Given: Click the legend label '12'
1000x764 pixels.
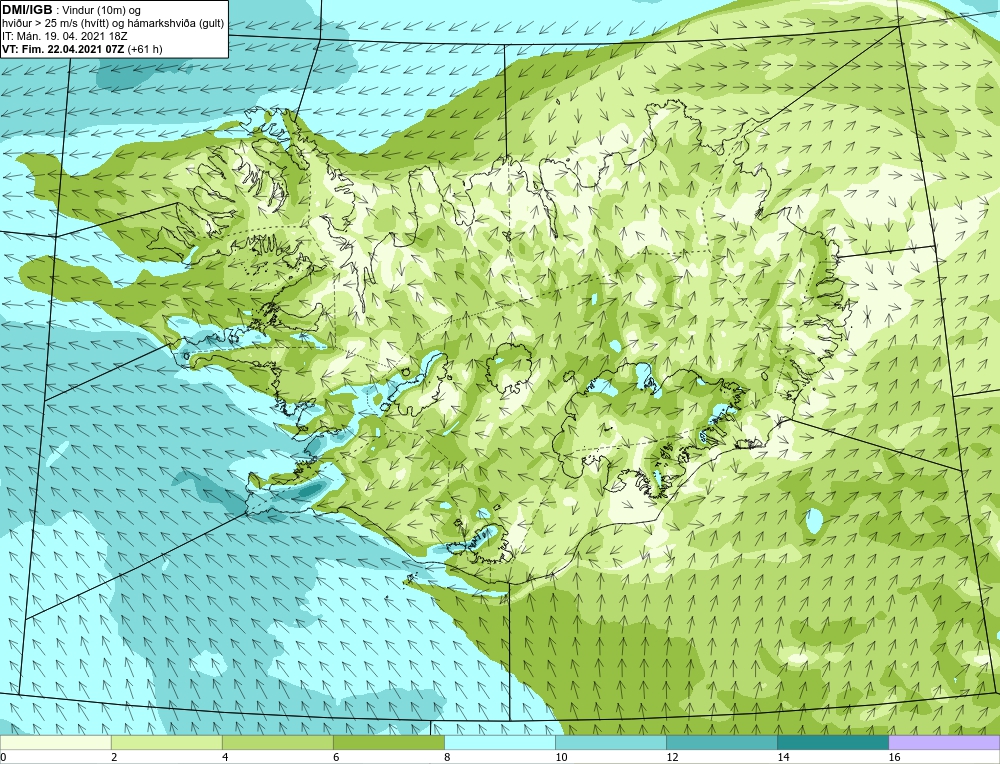Looking at the screenshot, I should (x=672, y=757).
